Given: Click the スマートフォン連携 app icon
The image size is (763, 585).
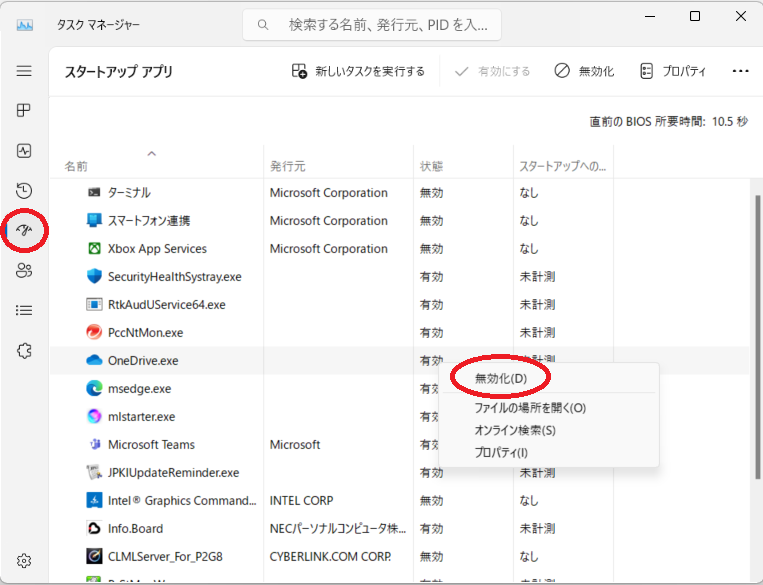Looking at the screenshot, I should (x=94, y=220).
